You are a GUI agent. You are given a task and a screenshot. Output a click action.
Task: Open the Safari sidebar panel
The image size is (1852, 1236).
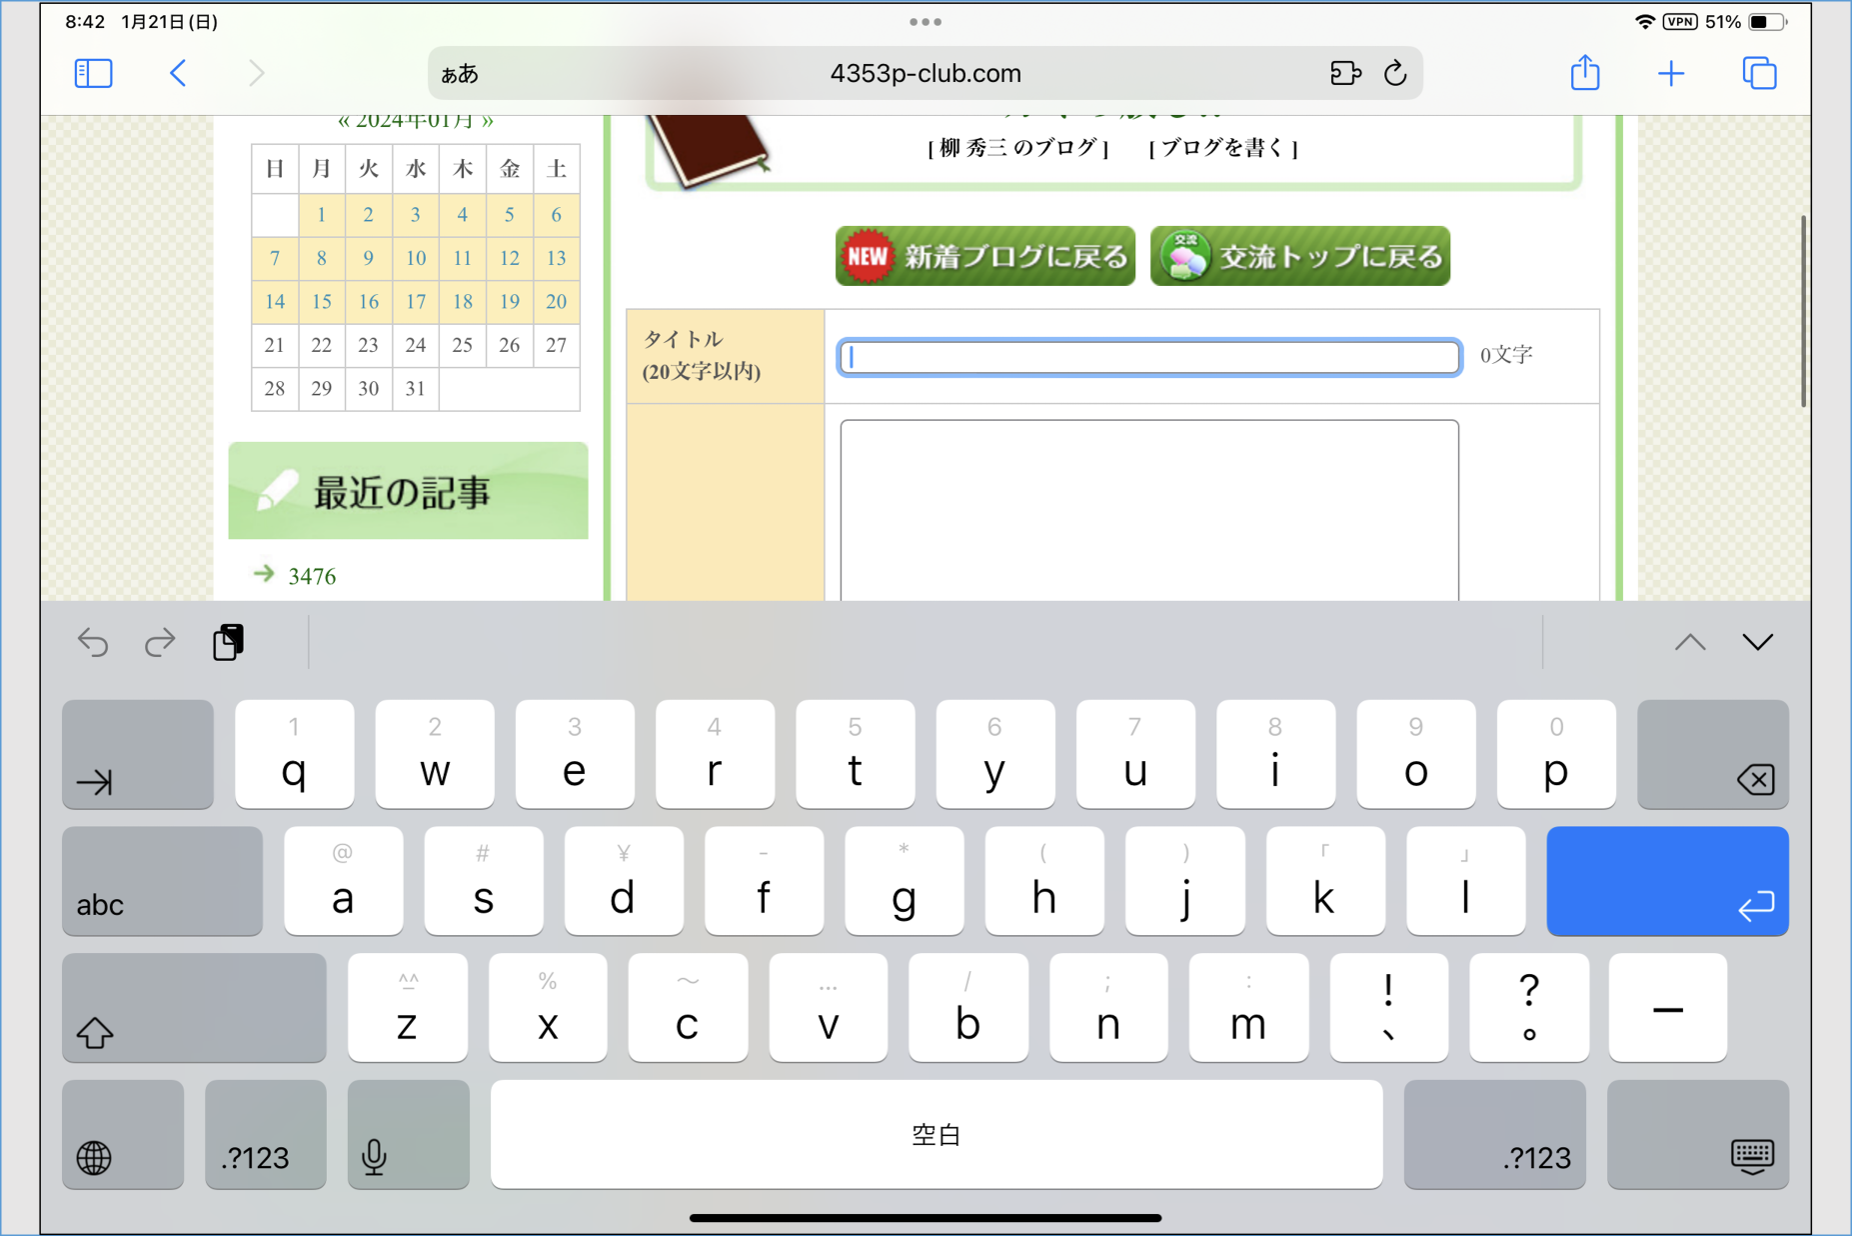point(93,73)
